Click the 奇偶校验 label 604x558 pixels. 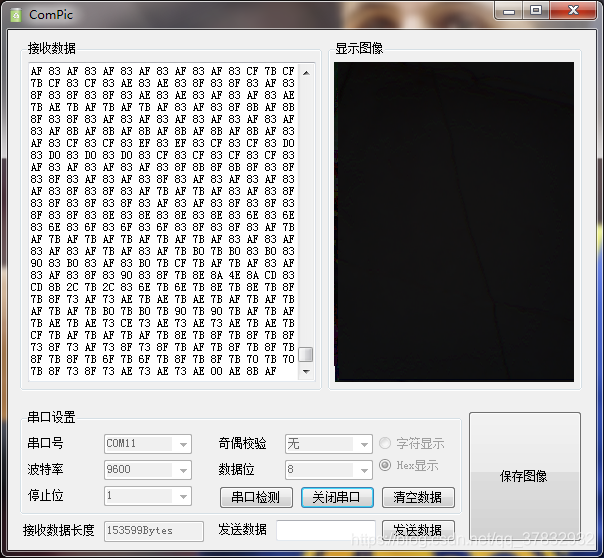pyautogui.click(x=242, y=443)
